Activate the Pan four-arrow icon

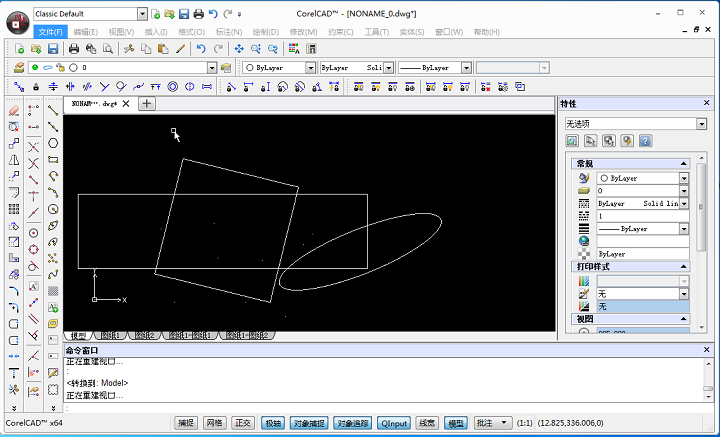point(239,49)
